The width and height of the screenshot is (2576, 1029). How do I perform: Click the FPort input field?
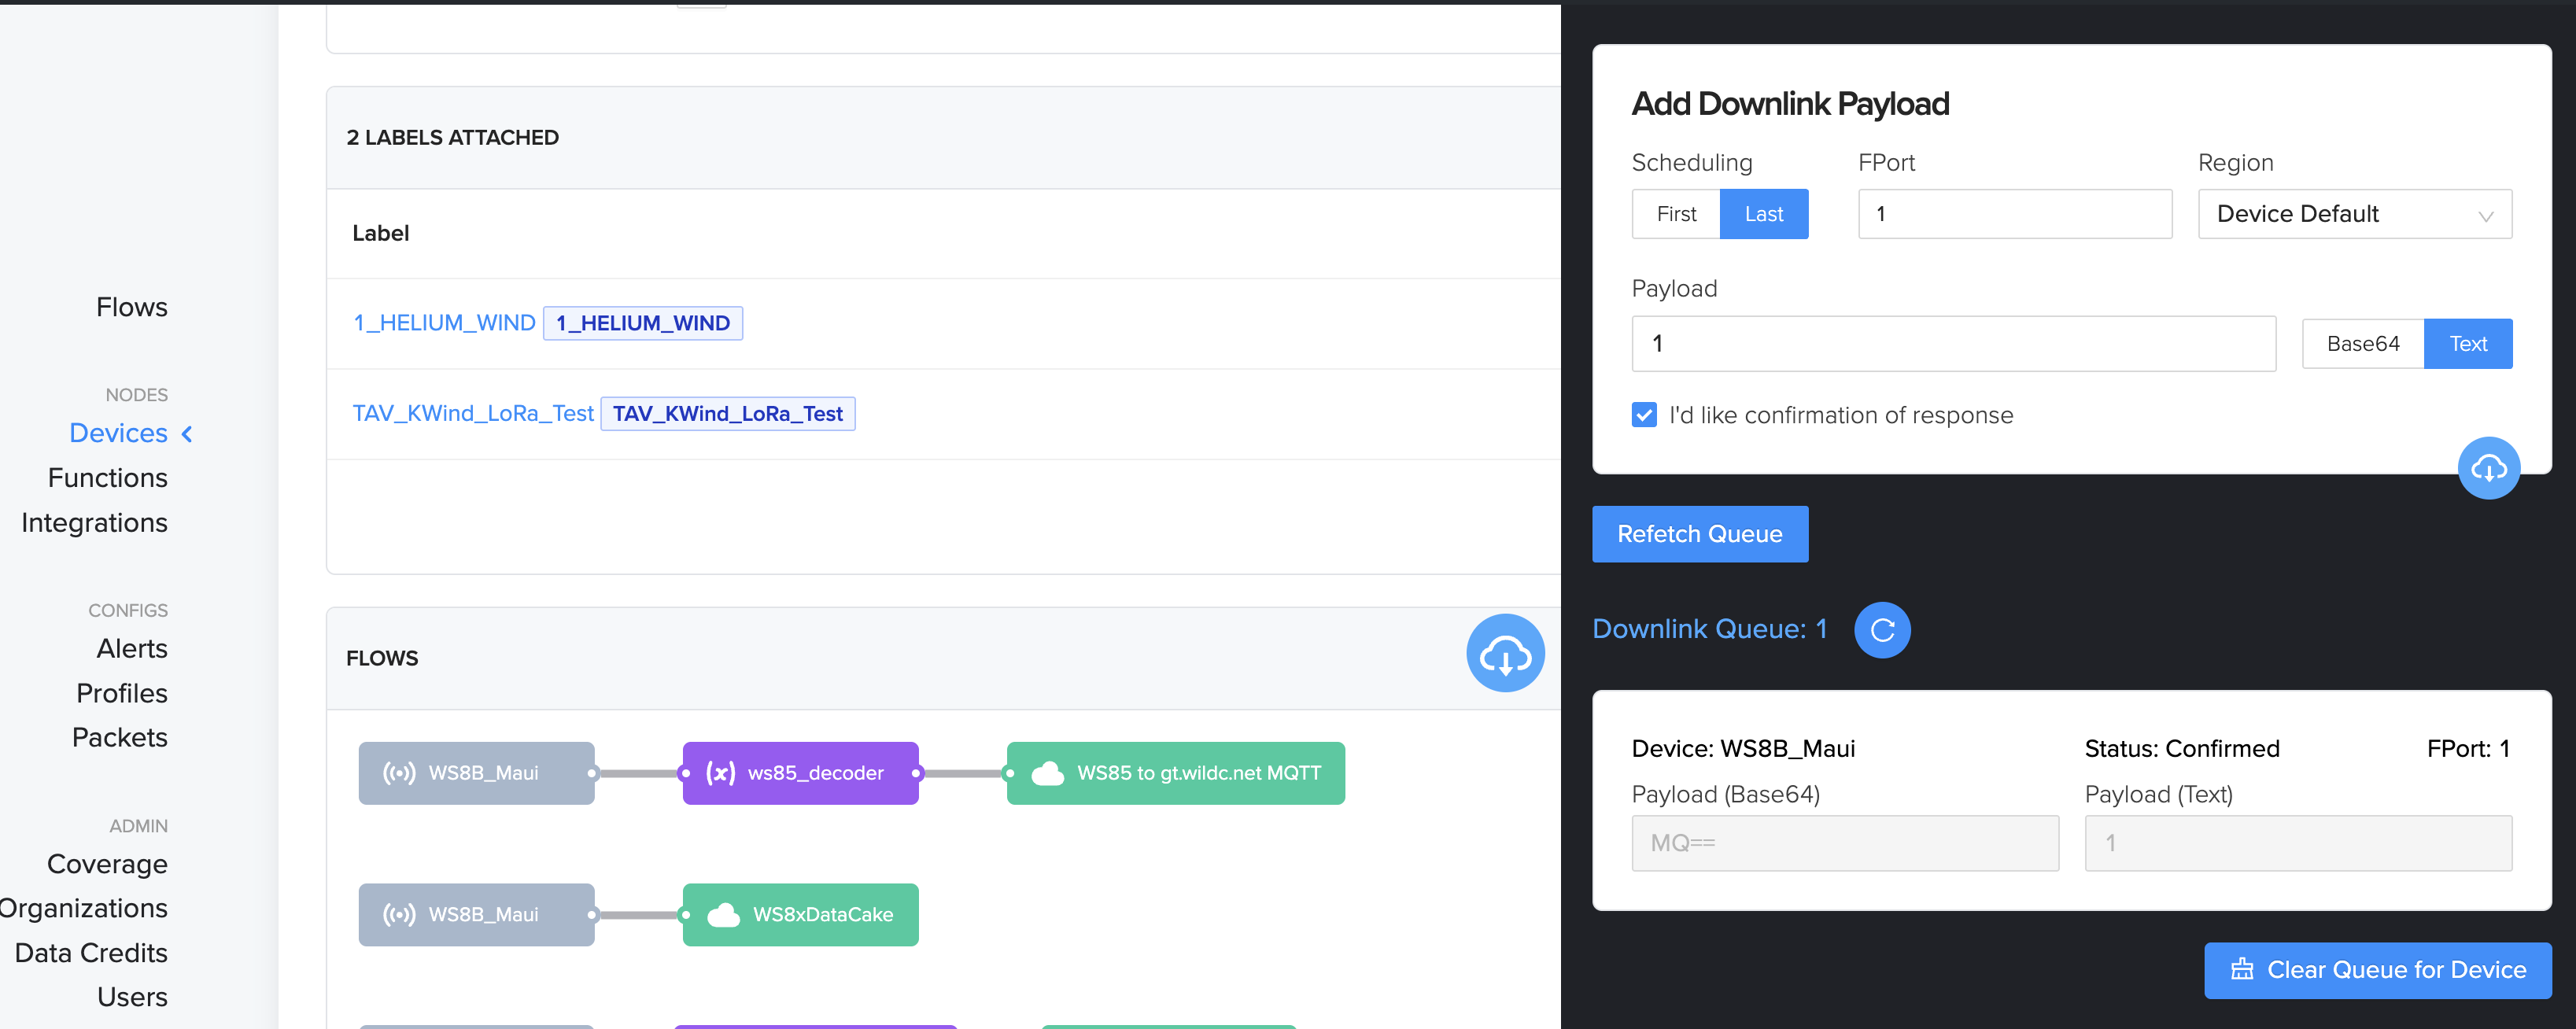pyautogui.click(x=2014, y=214)
